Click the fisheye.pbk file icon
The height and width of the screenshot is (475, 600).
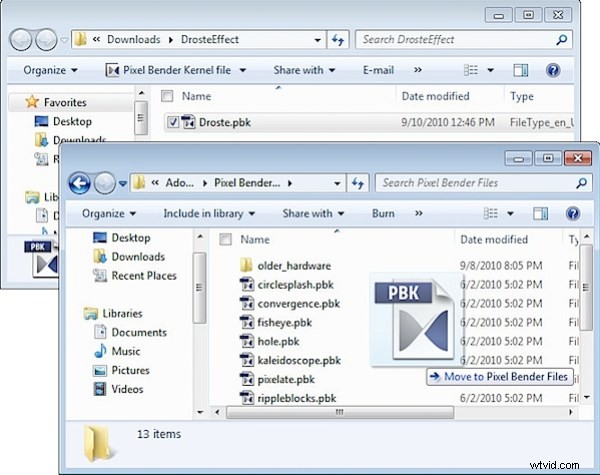tap(248, 322)
